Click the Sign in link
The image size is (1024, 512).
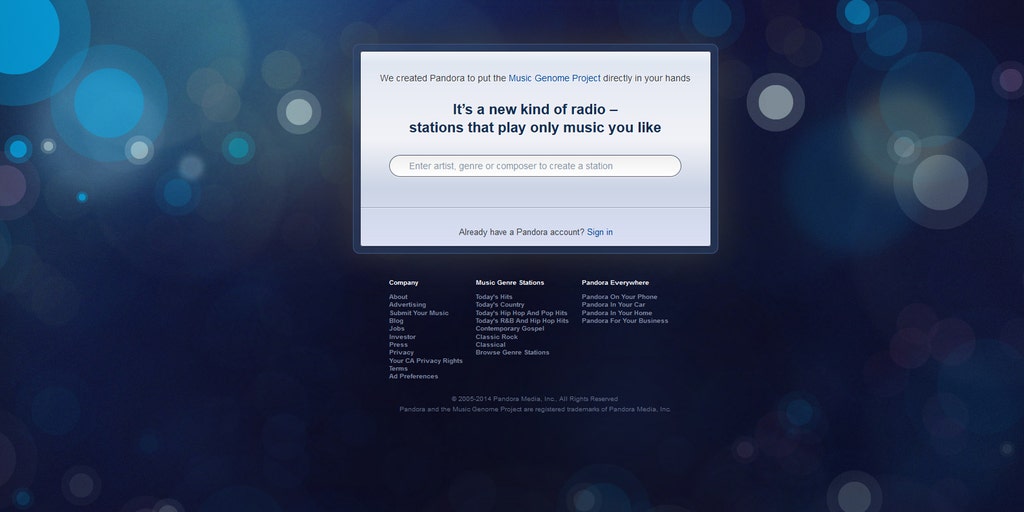point(600,232)
